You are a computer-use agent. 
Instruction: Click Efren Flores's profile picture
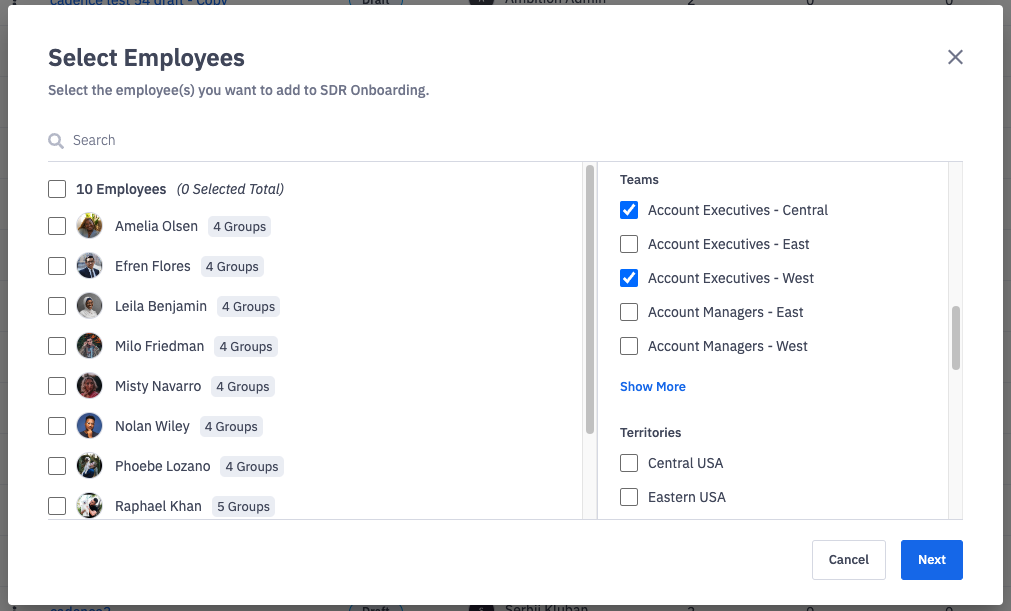[90, 266]
